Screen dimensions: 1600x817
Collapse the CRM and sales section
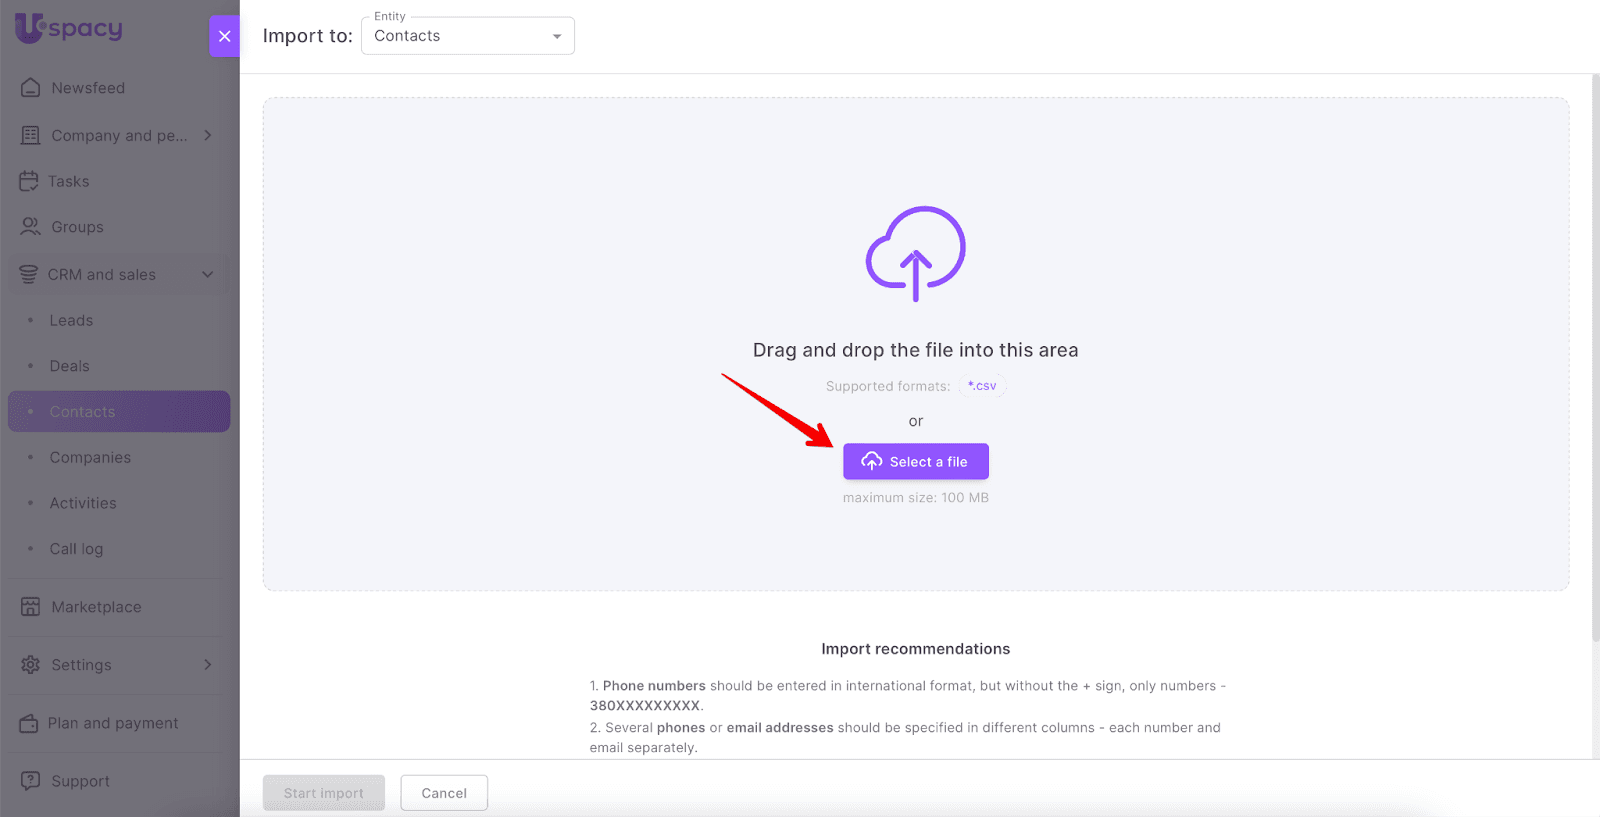pos(208,274)
